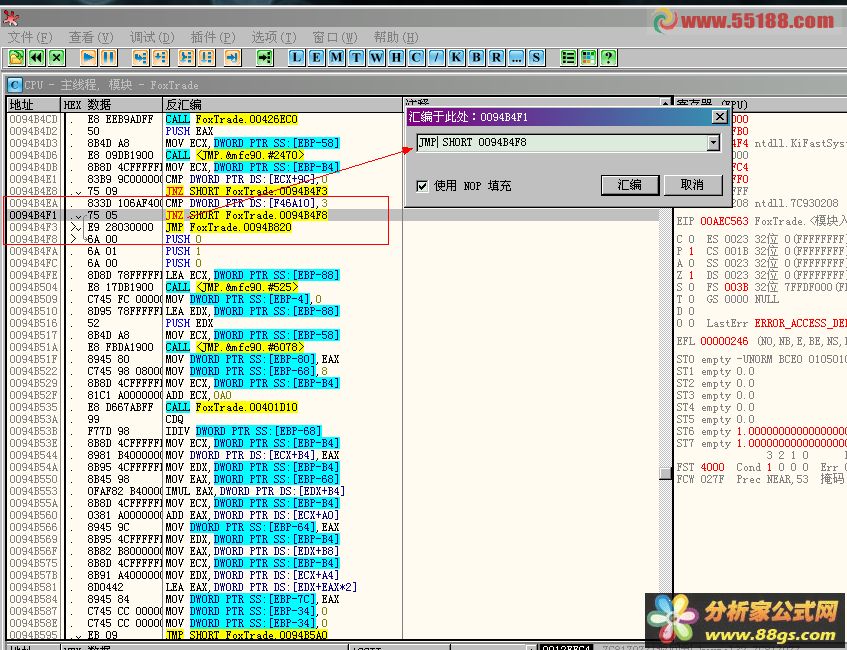Screen dimensions: 847x650
Task: Open Patches window with slash icon
Action: [x=436, y=57]
